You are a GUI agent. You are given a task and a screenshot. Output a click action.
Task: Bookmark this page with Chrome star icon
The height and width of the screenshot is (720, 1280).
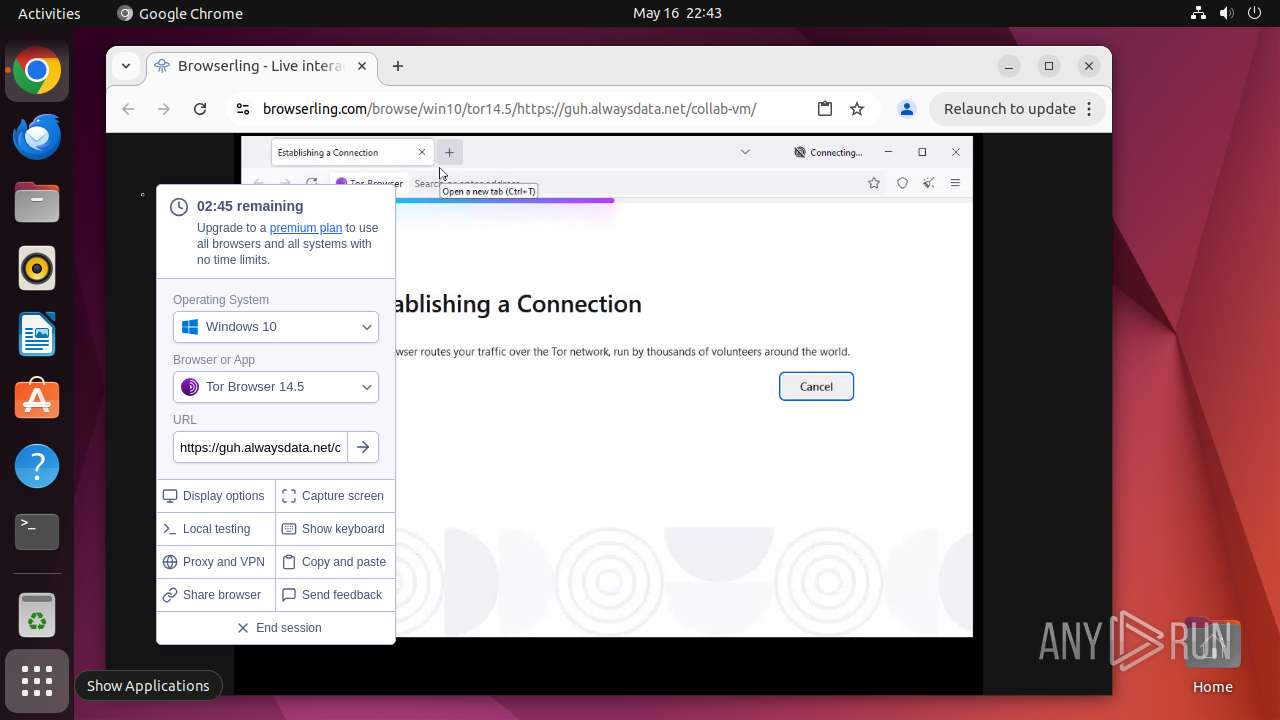click(x=857, y=109)
